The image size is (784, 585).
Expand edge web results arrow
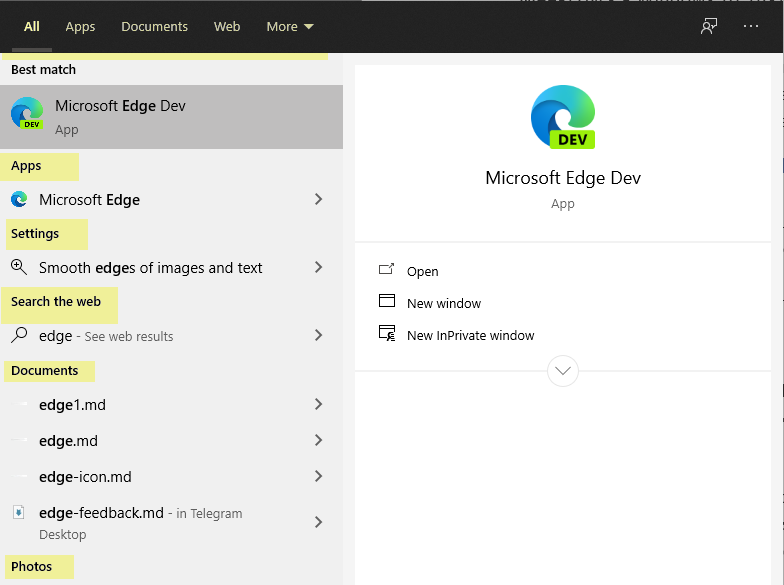coord(318,336)
